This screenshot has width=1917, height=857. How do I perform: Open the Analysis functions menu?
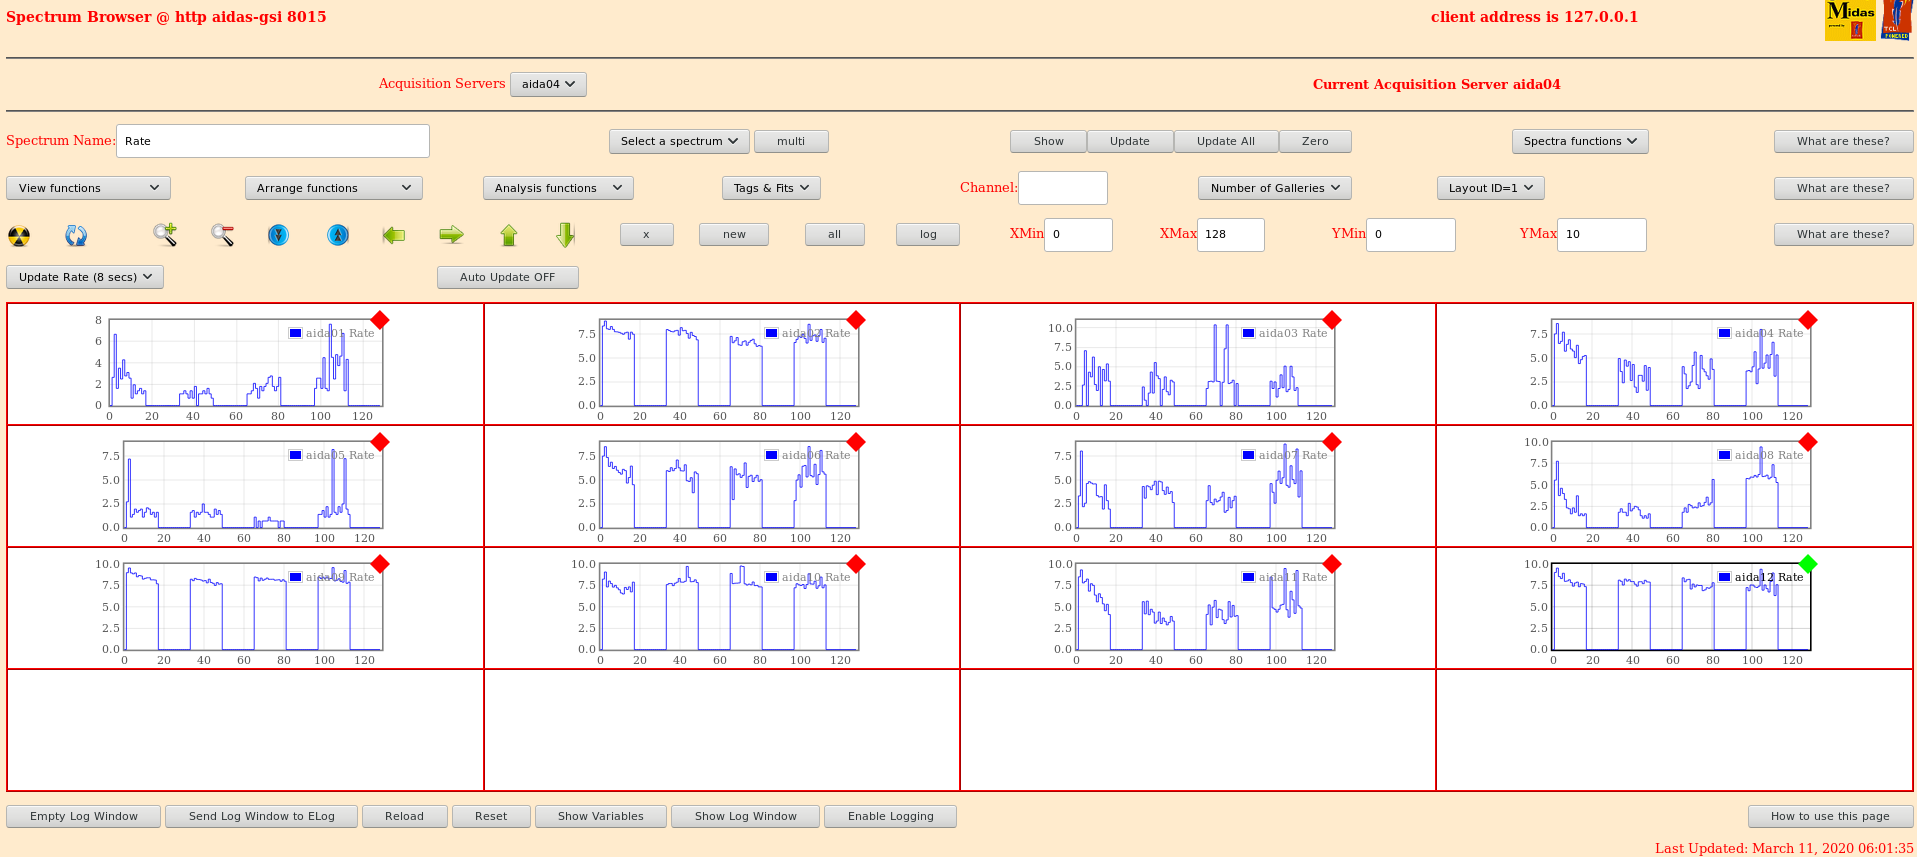click(557, 188)
